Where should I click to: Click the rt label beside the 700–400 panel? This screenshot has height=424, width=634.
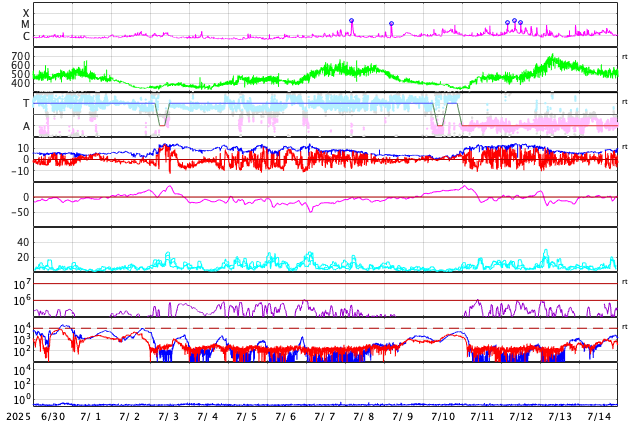click(x=625, y=57)
